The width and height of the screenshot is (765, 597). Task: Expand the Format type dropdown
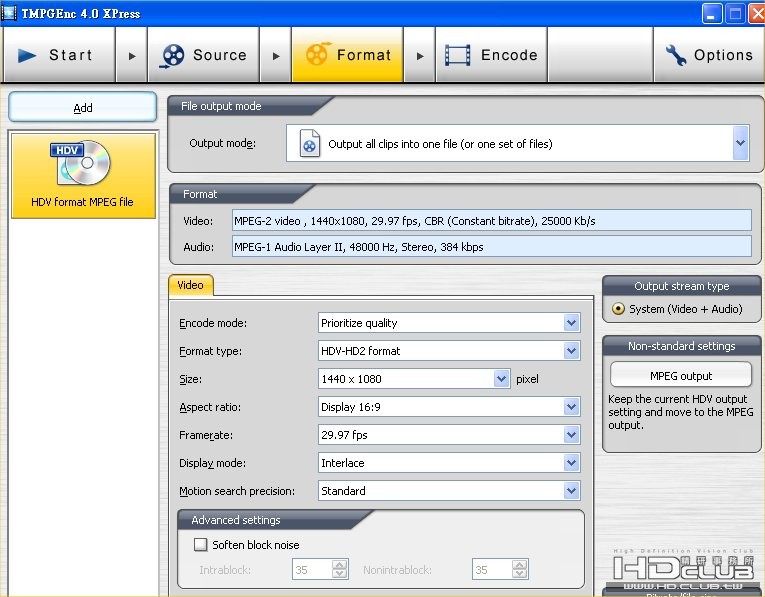click(571, 351)
